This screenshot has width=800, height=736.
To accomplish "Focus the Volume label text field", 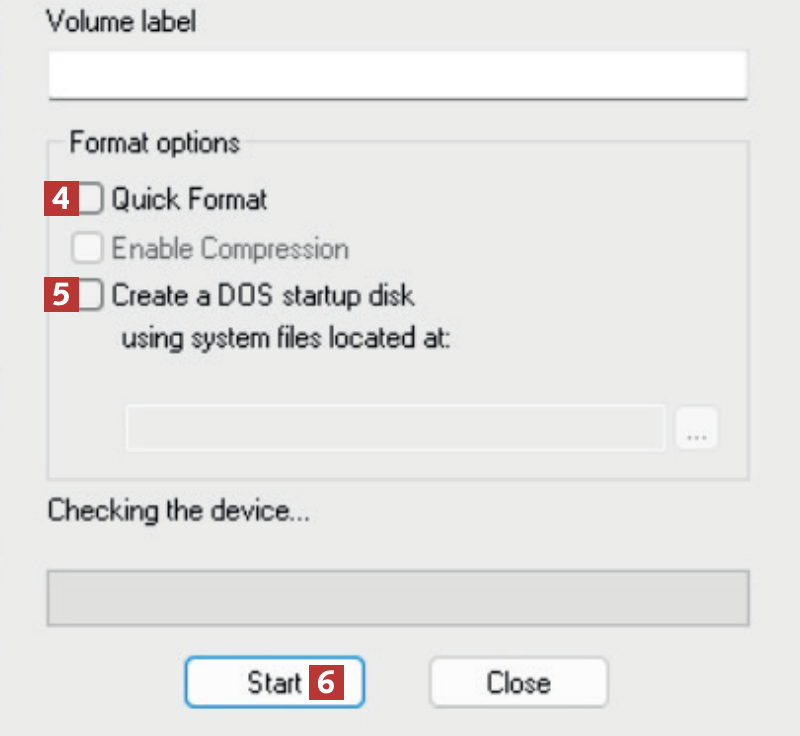I will 397,74.
